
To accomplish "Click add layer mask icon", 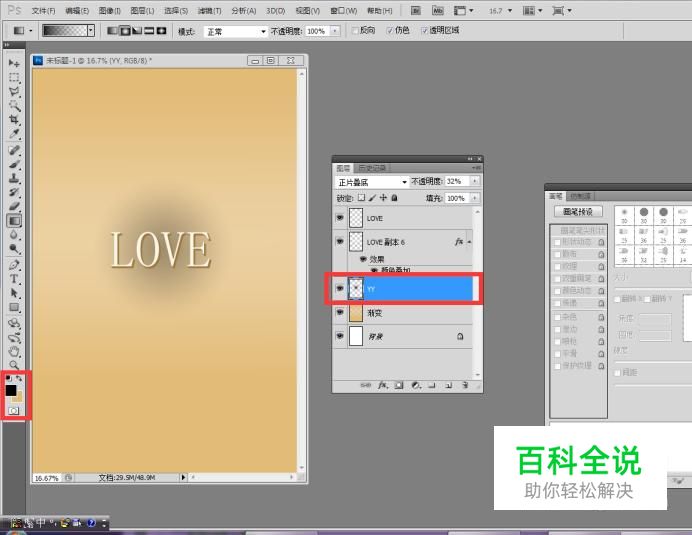I will point(399,385).
